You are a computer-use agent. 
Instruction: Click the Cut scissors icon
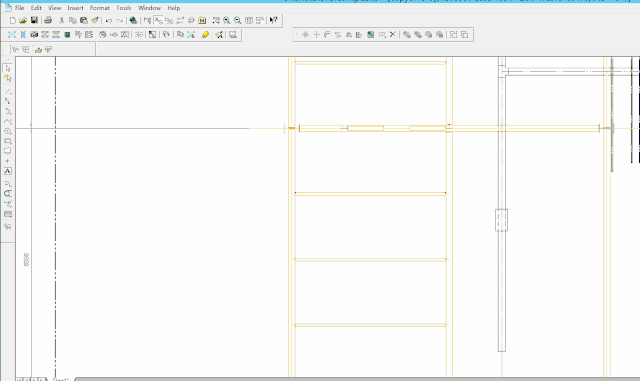click(x=62, y=20)
